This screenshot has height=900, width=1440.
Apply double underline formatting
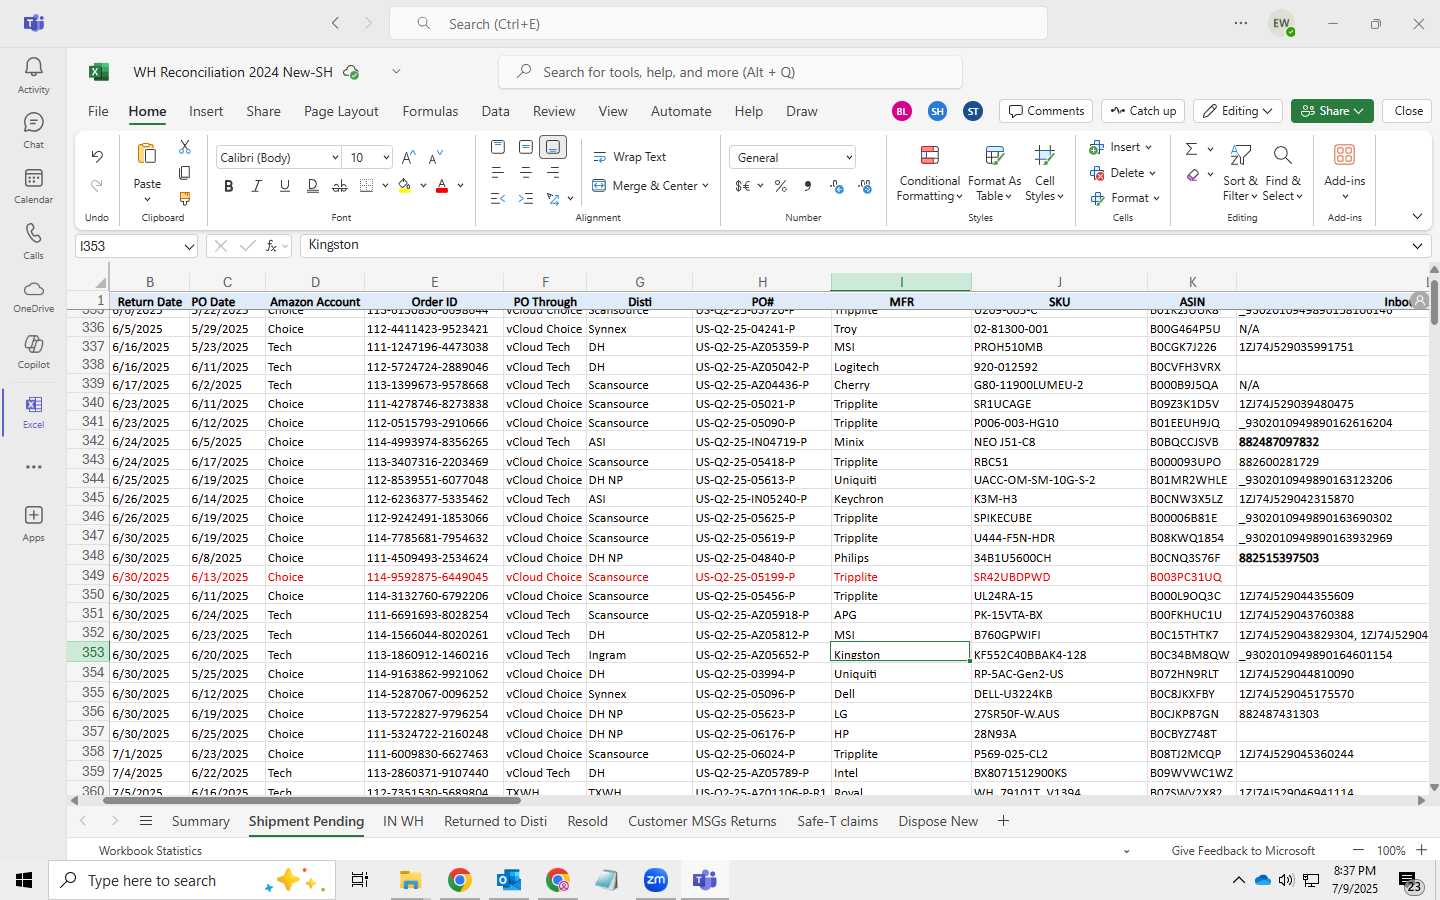pos(313,186)
